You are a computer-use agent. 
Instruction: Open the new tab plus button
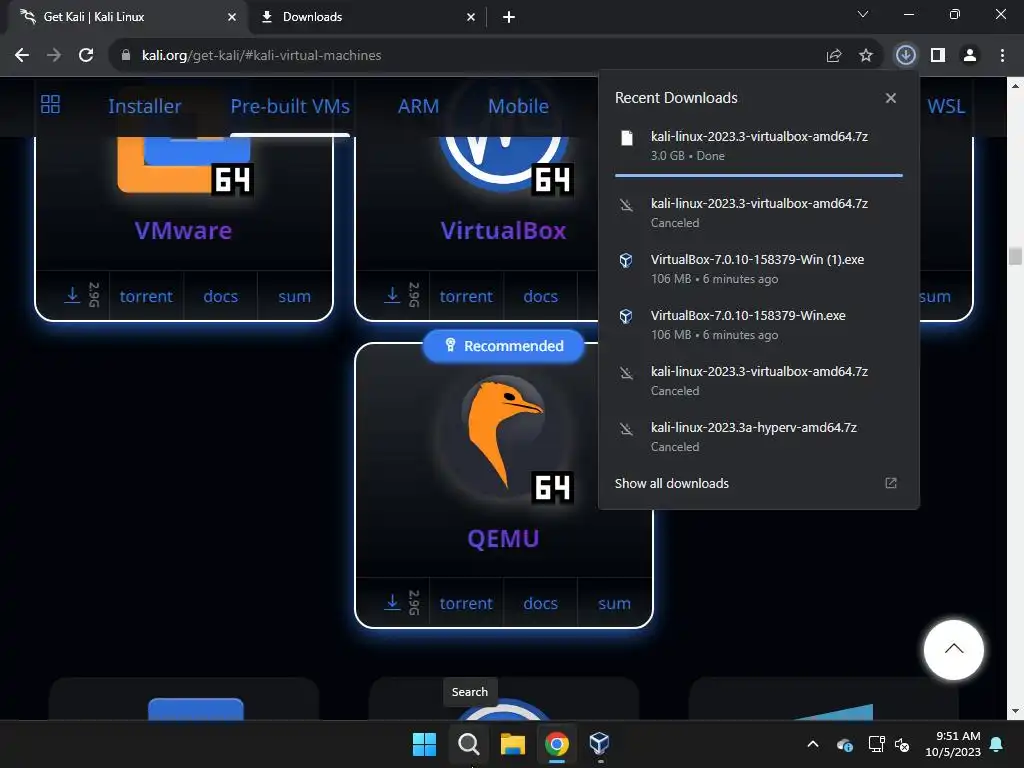(x=509, y=17)
